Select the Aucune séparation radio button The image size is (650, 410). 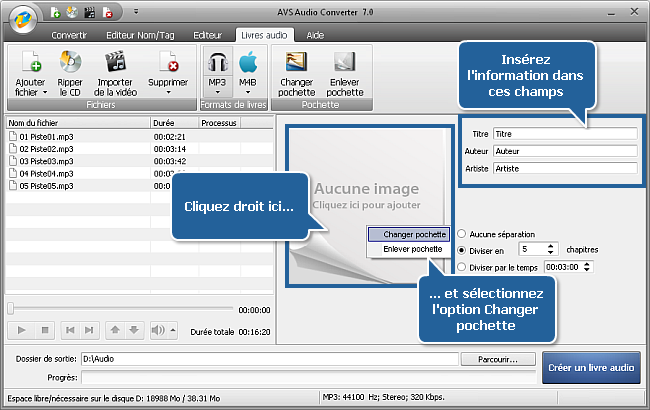pos(461,230)
